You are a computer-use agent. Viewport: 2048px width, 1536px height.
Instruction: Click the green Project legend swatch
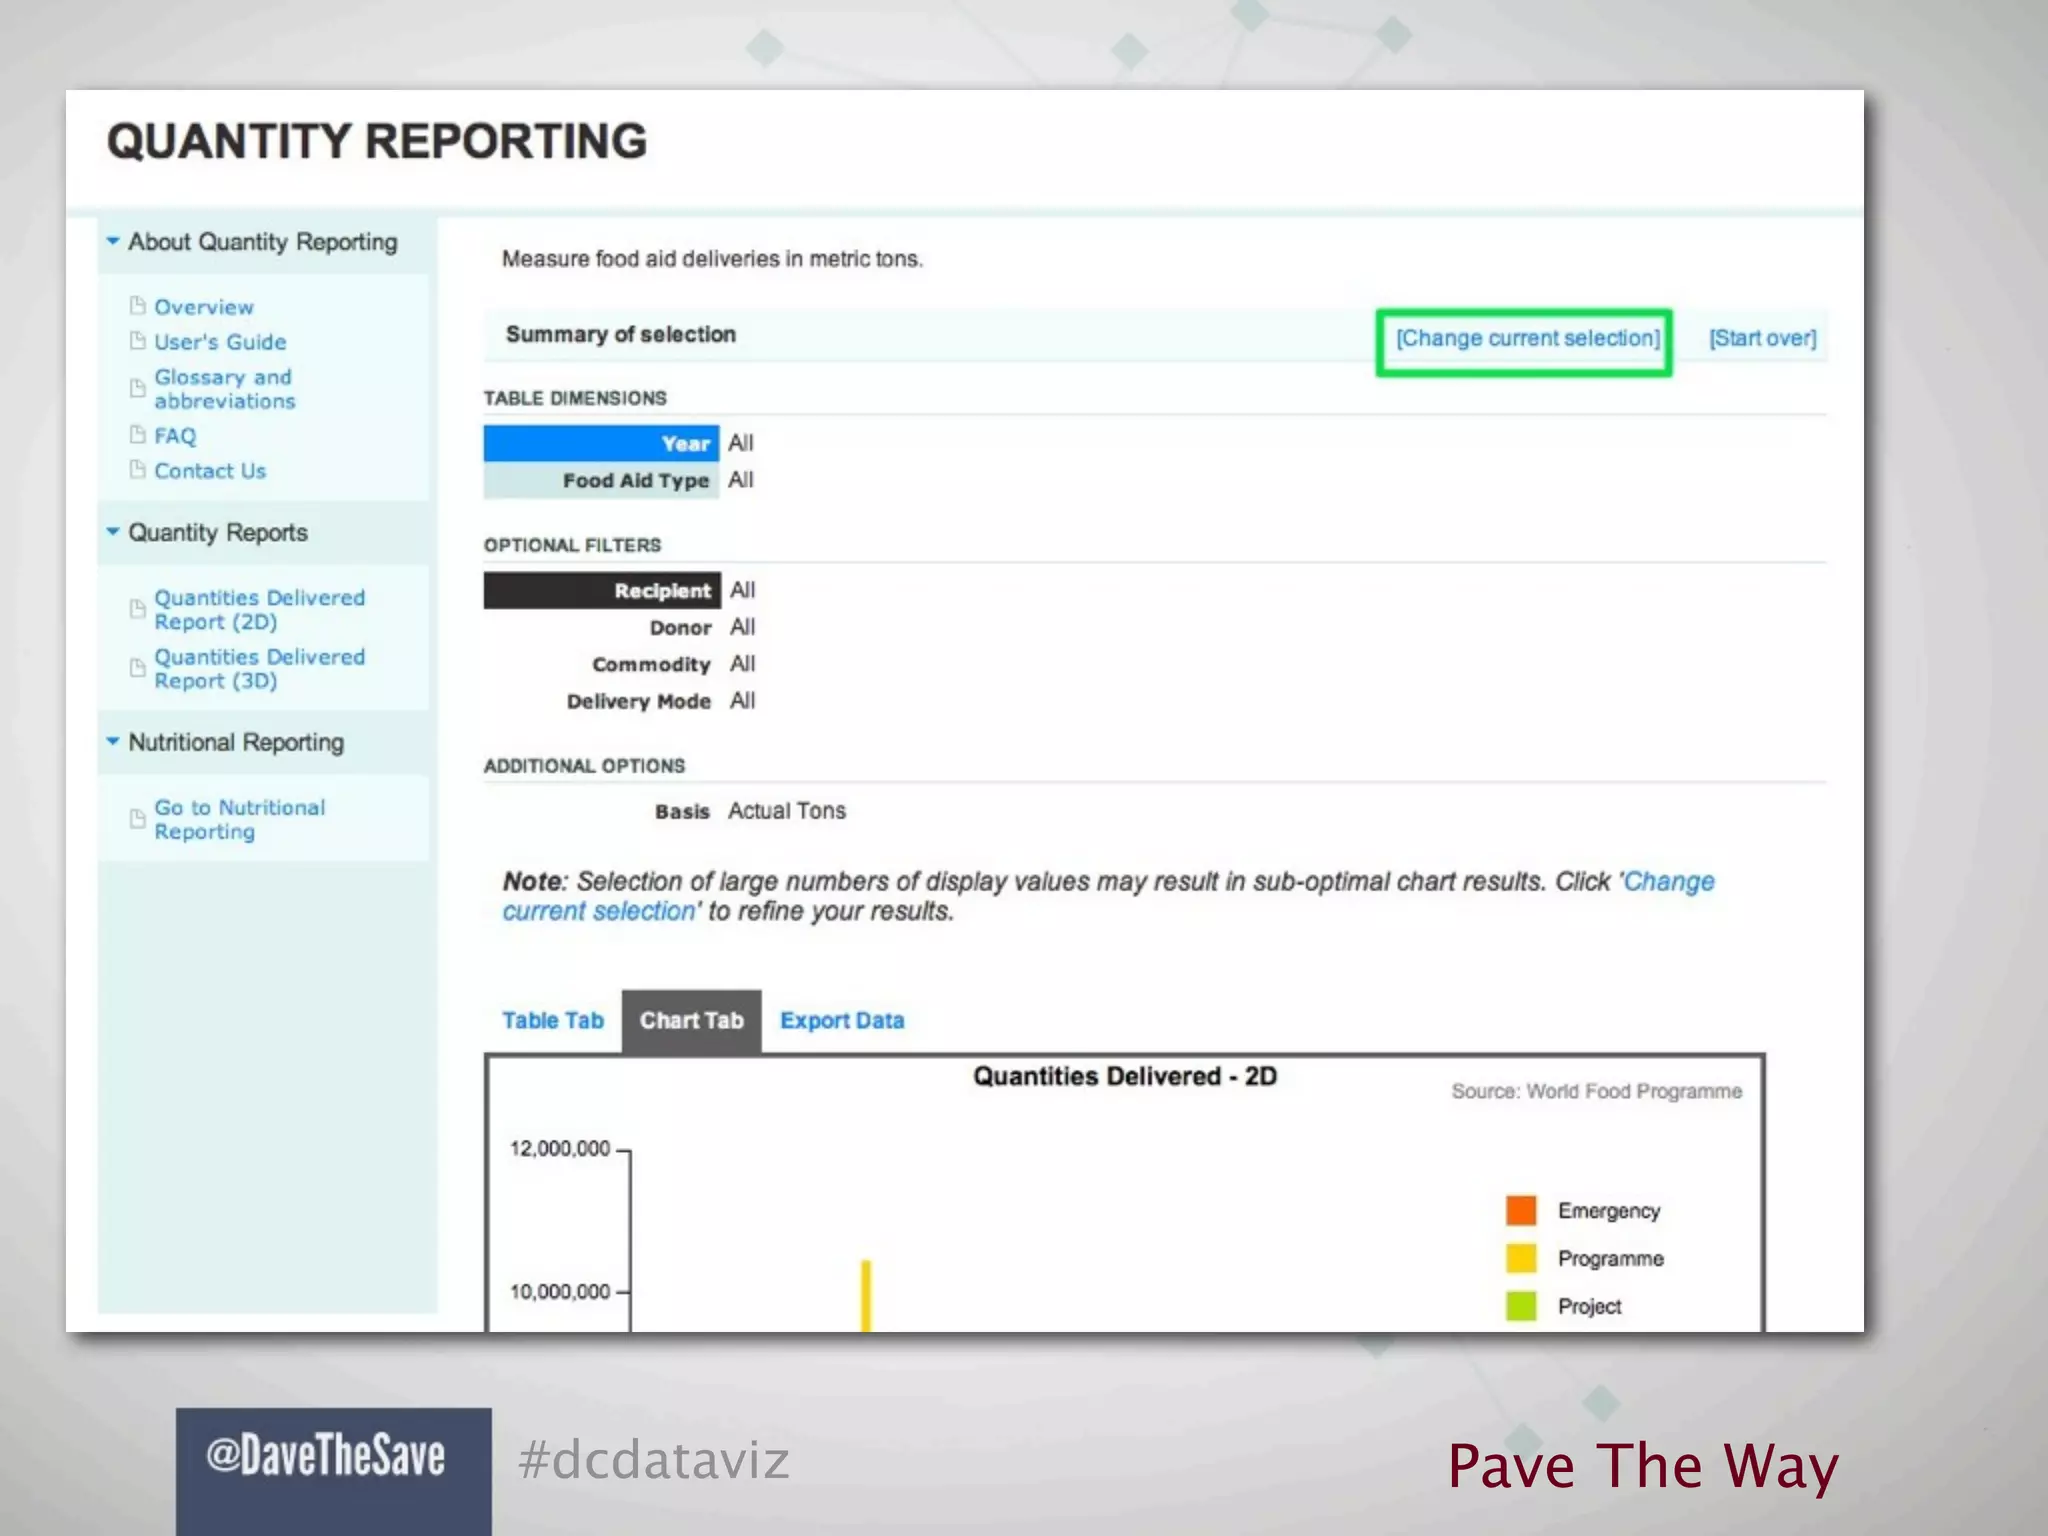[1521, 1306]
